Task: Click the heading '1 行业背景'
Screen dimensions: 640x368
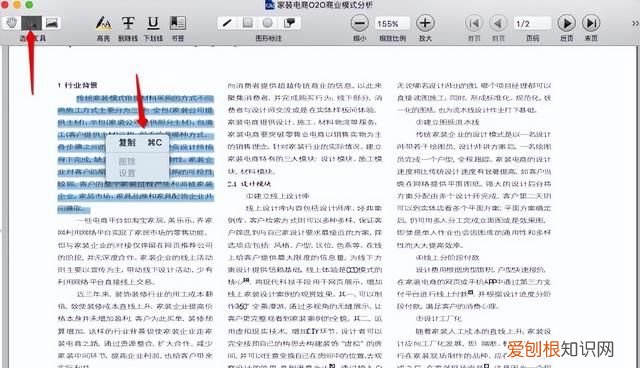Action: coord(78,85)
